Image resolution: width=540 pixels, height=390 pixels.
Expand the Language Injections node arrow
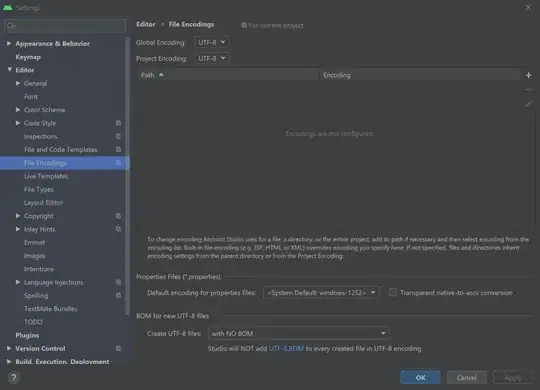18,282
